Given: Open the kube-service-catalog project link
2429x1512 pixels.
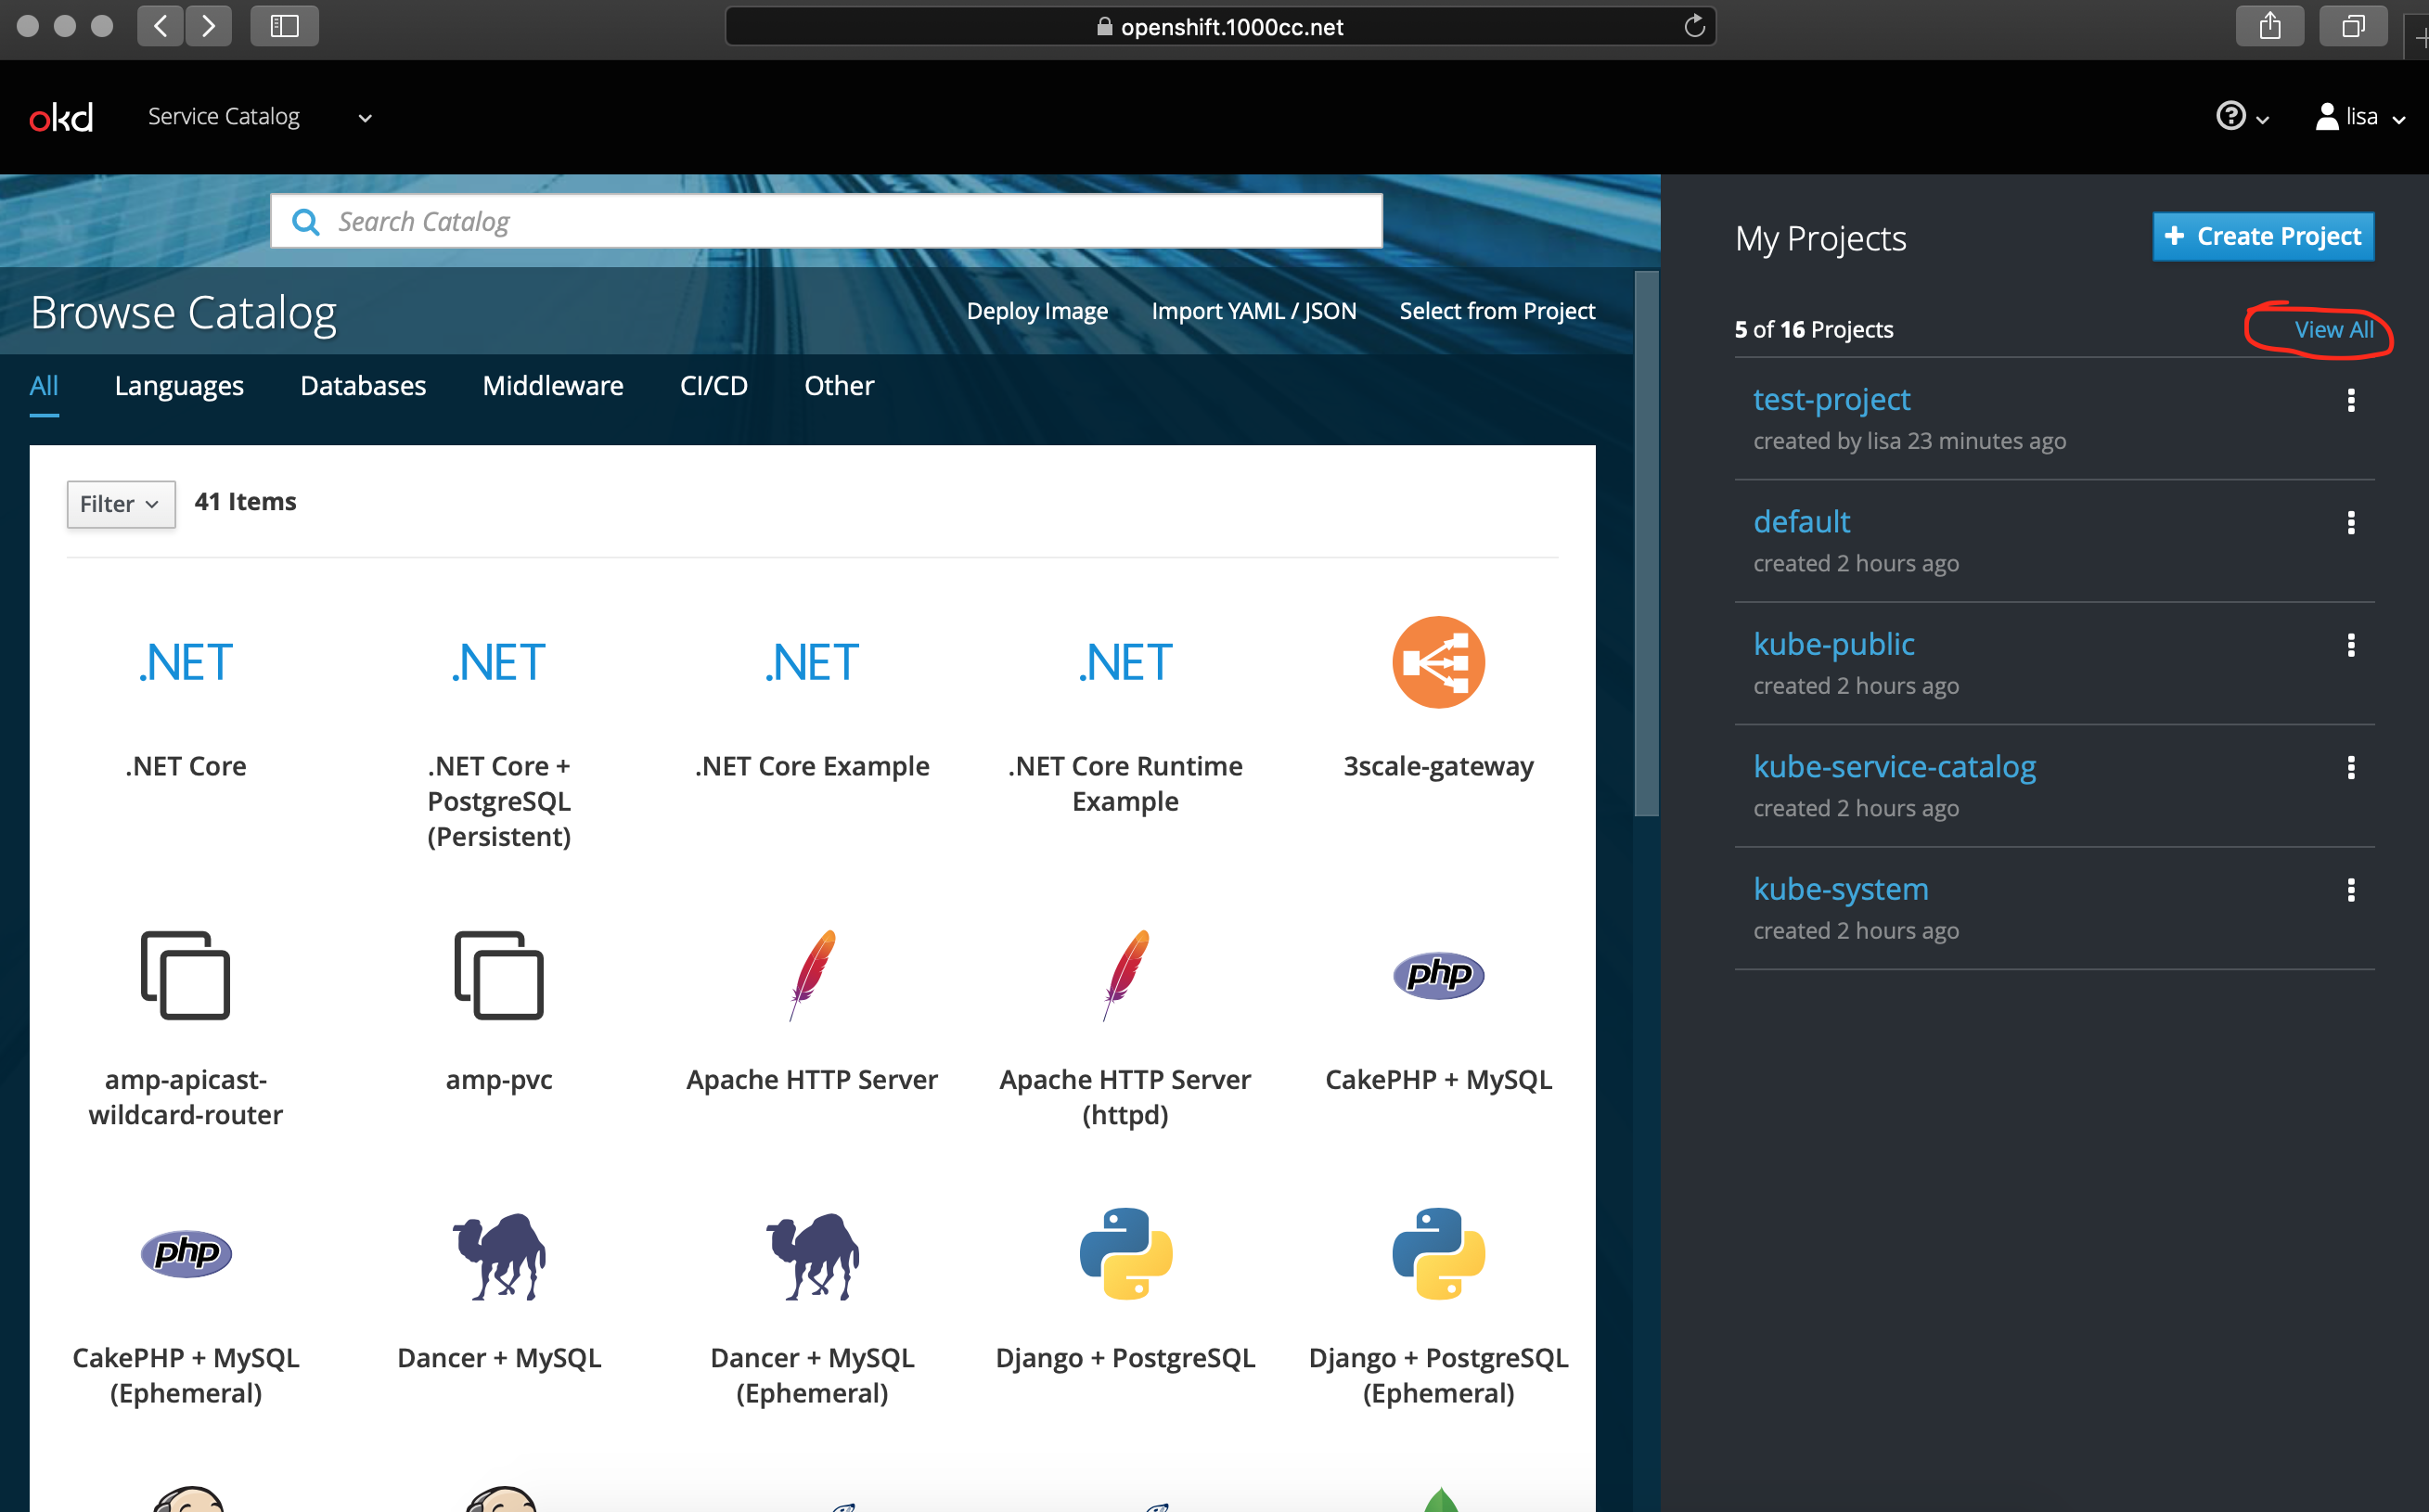Looking at the screenshot, I should [1894, 766].
